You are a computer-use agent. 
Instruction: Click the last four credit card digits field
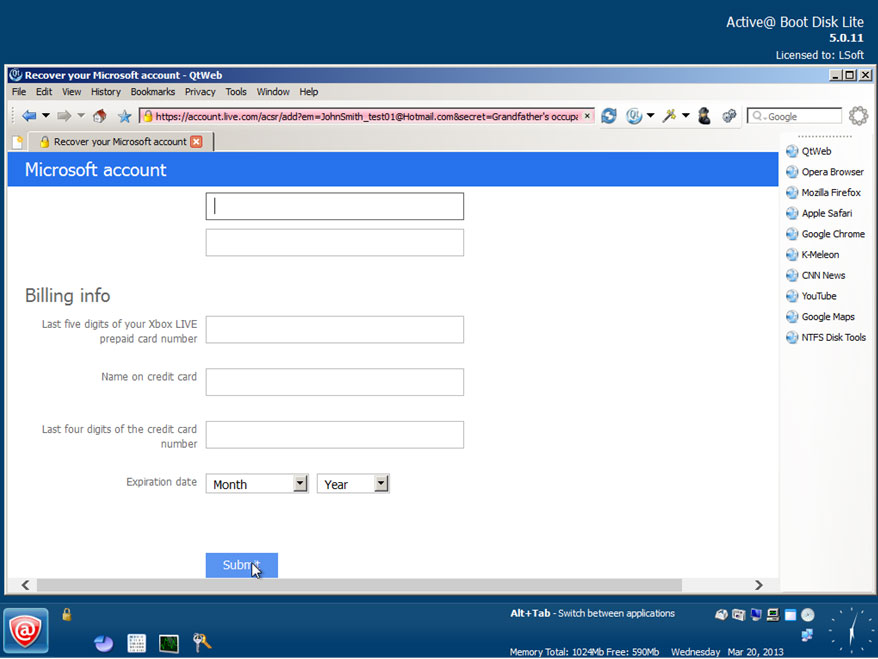(x=334, y=434)
